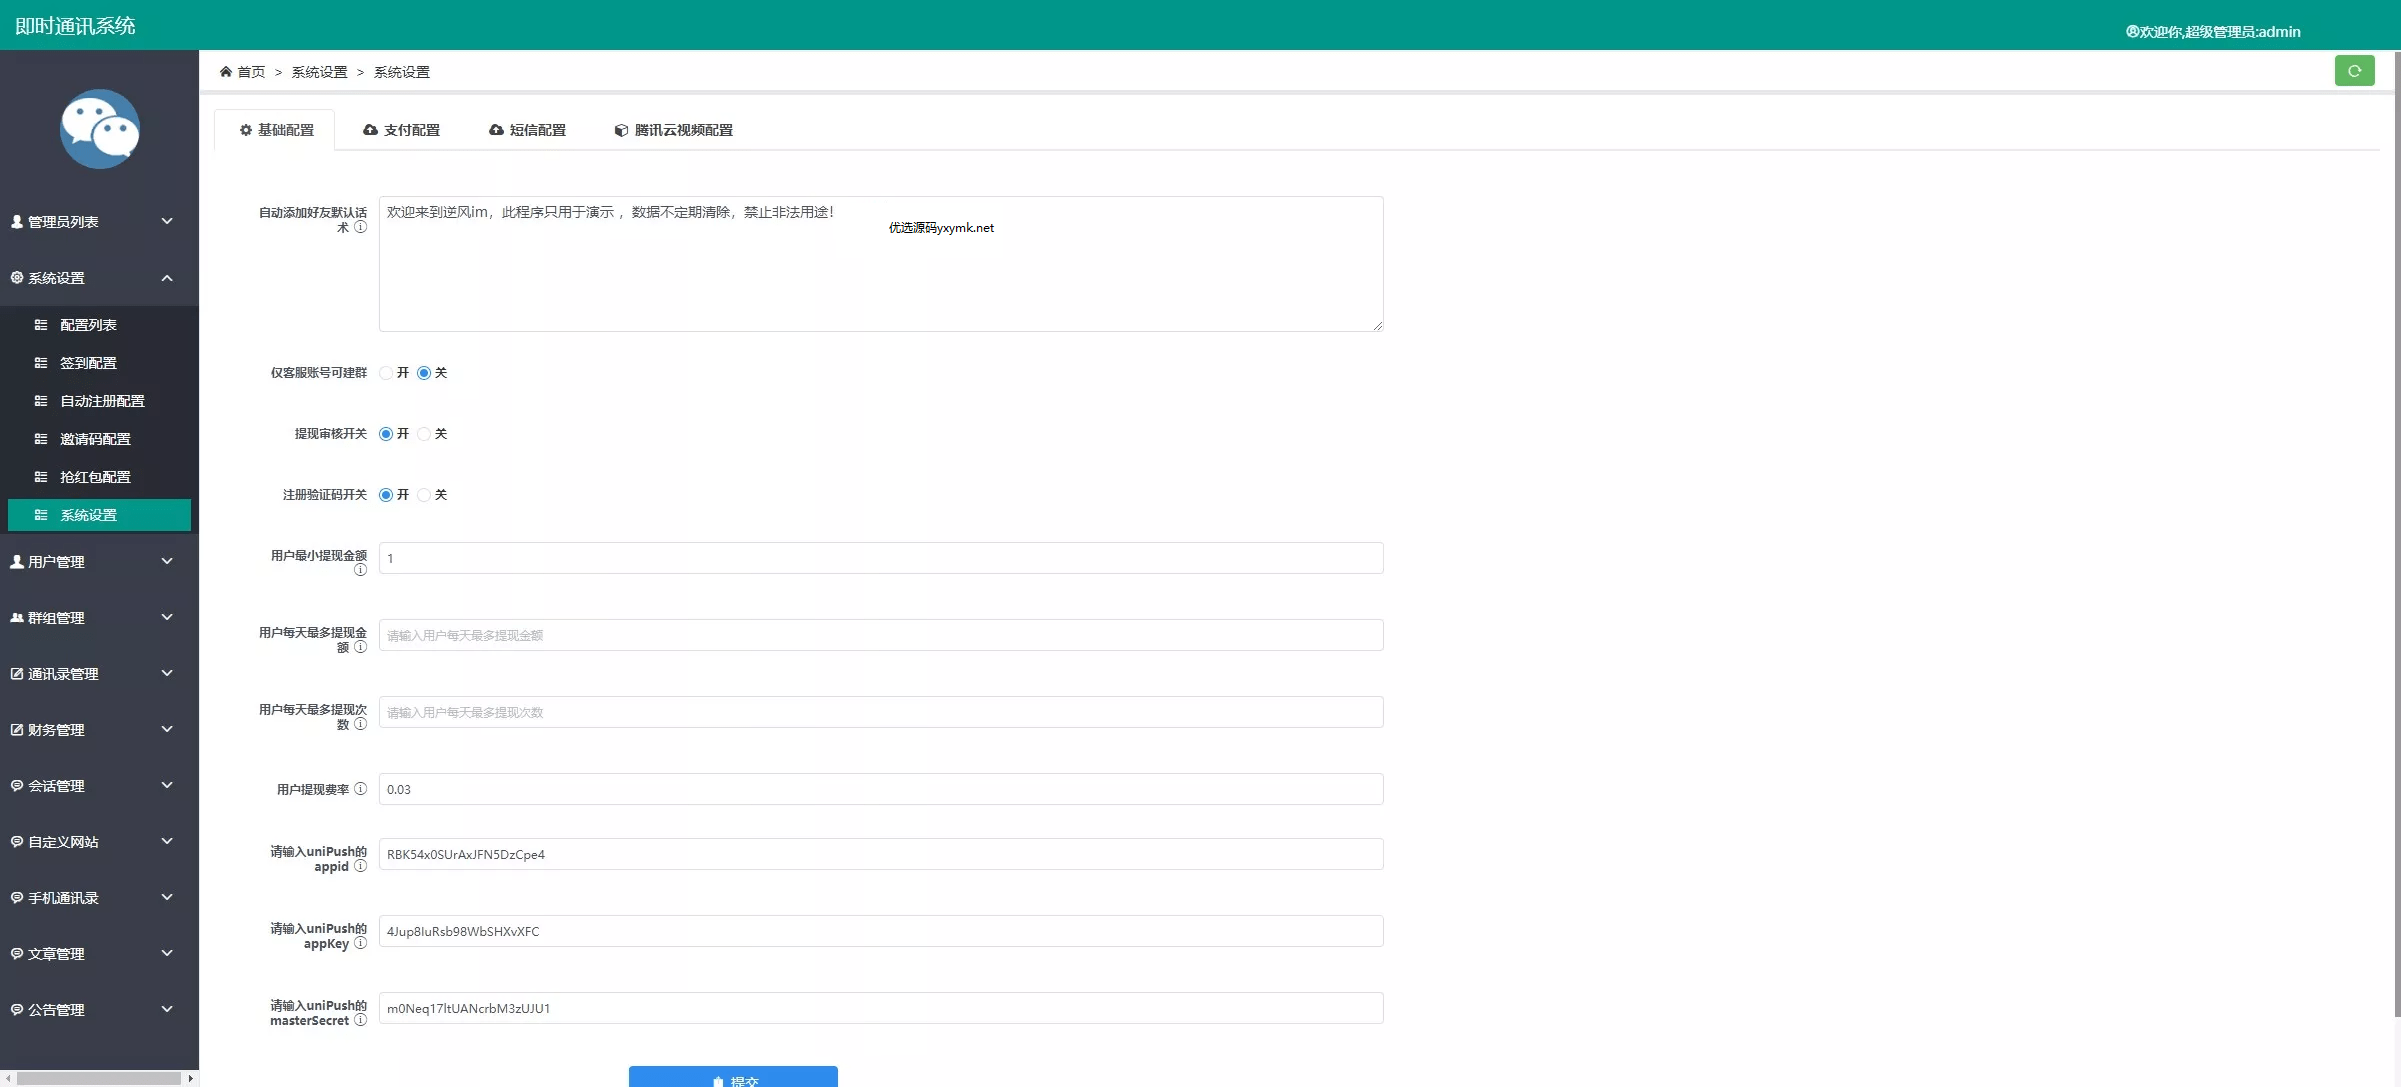Open 抢红包配置 in the sidebar
The width and height of the screenshot is (2401, 1087).
(95, 477)
